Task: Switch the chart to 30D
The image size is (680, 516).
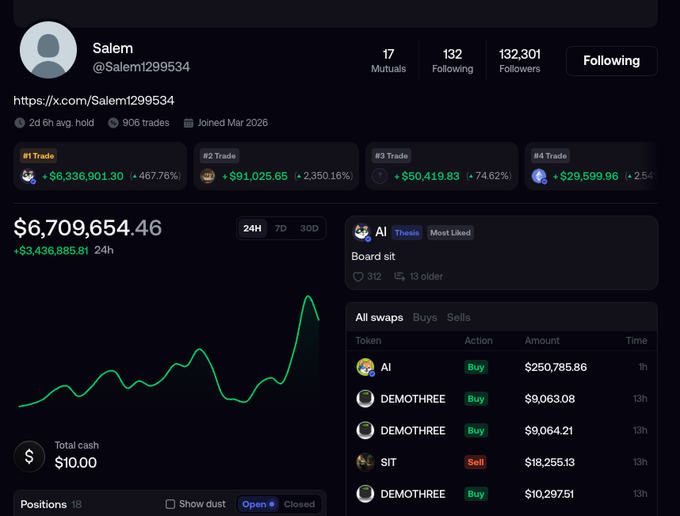Action: click(x=309, y=229)
